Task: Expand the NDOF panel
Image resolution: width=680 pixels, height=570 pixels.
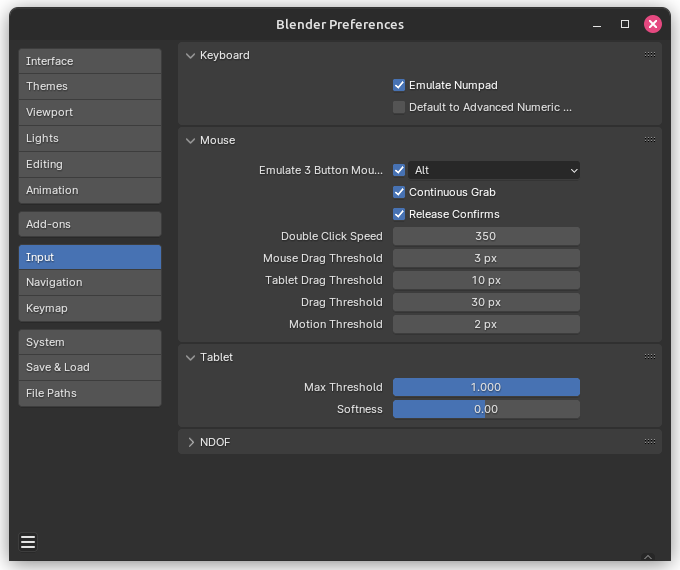Action: pos(190,442)
